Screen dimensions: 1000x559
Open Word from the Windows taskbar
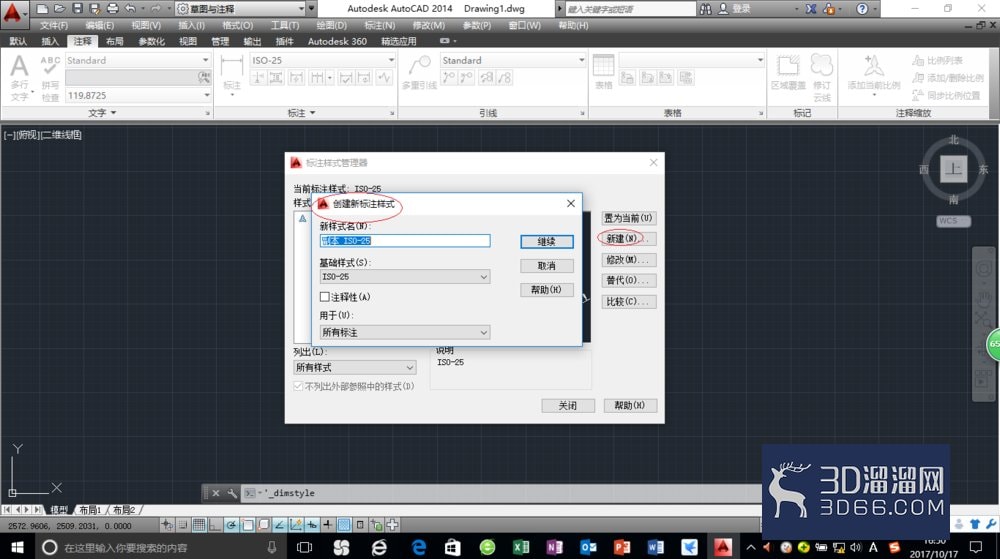pyautogui.click(x=655, y=547)
